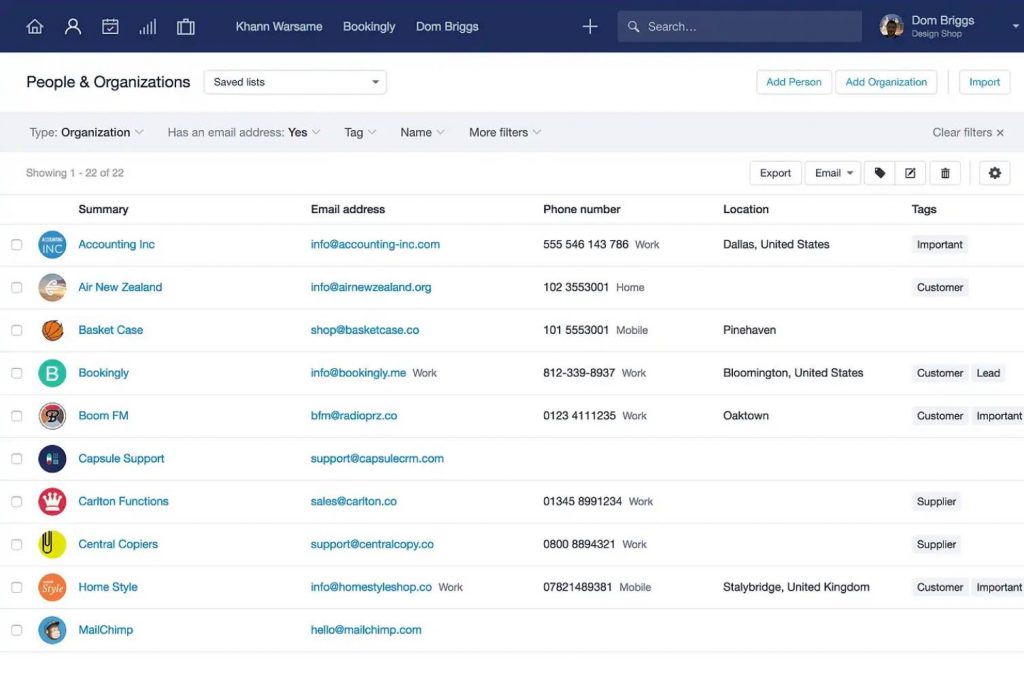Click the People navigation icon
This screenshot has height=677, width=1024.
coord(72,26)
